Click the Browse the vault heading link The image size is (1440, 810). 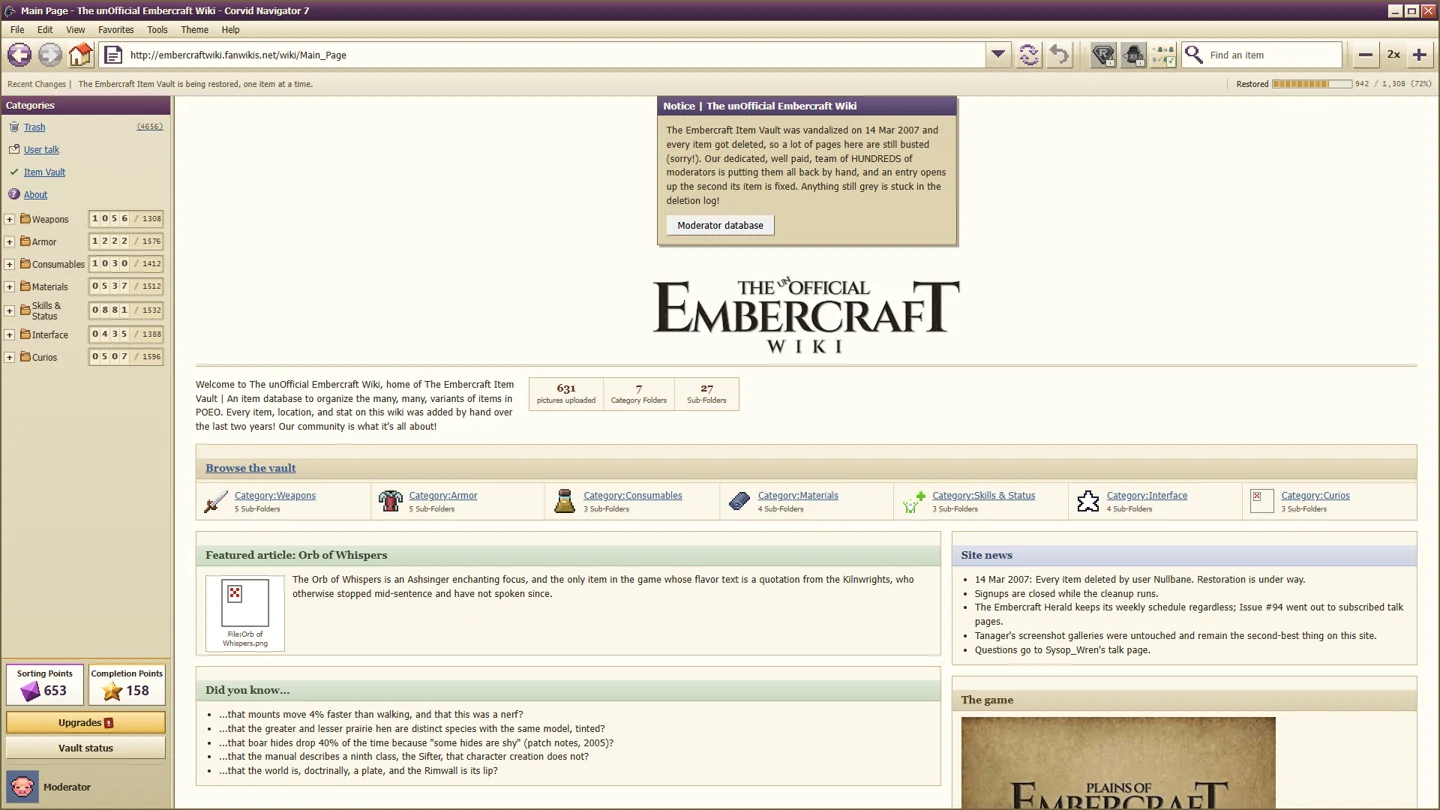[x=250, y=468]
